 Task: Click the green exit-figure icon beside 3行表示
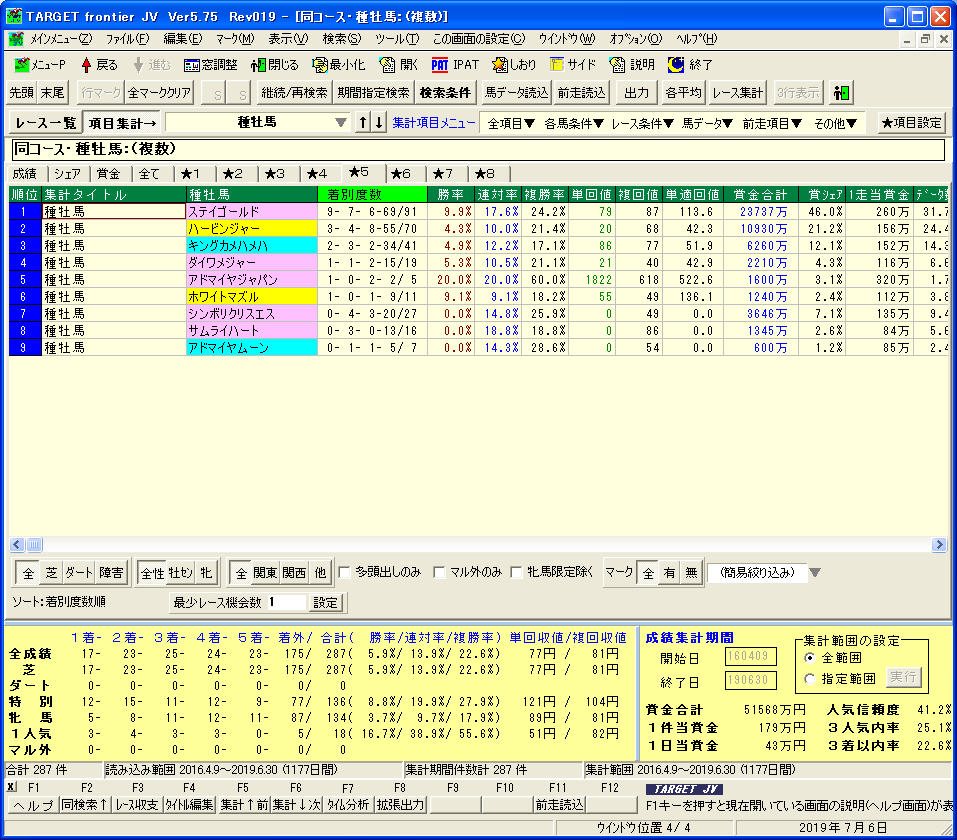coord(841,93)
